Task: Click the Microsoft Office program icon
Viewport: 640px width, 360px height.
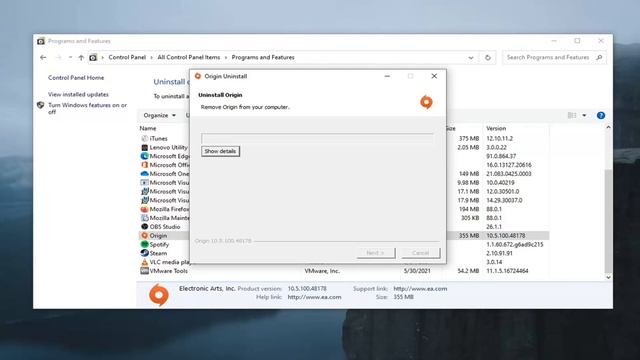Action: pos(144,165)
